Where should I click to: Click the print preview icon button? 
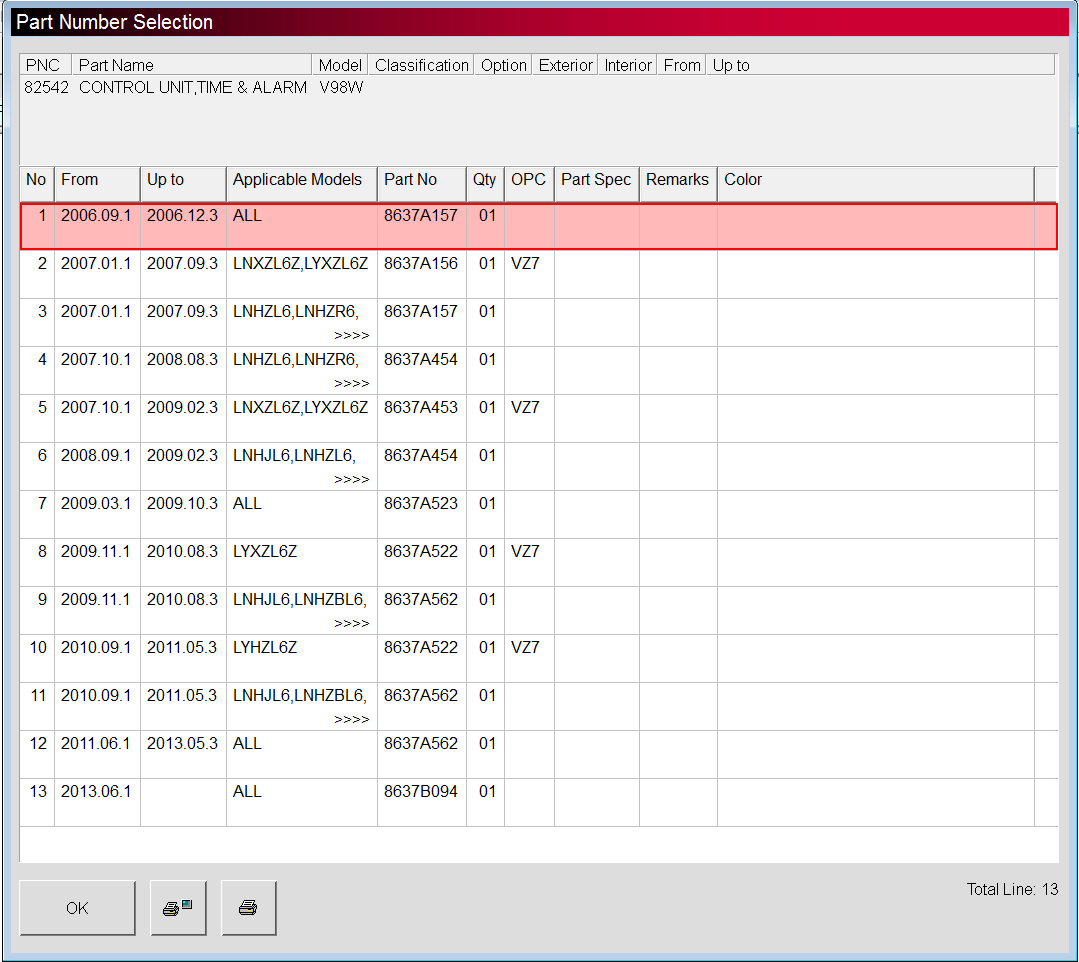click(178, 908)
